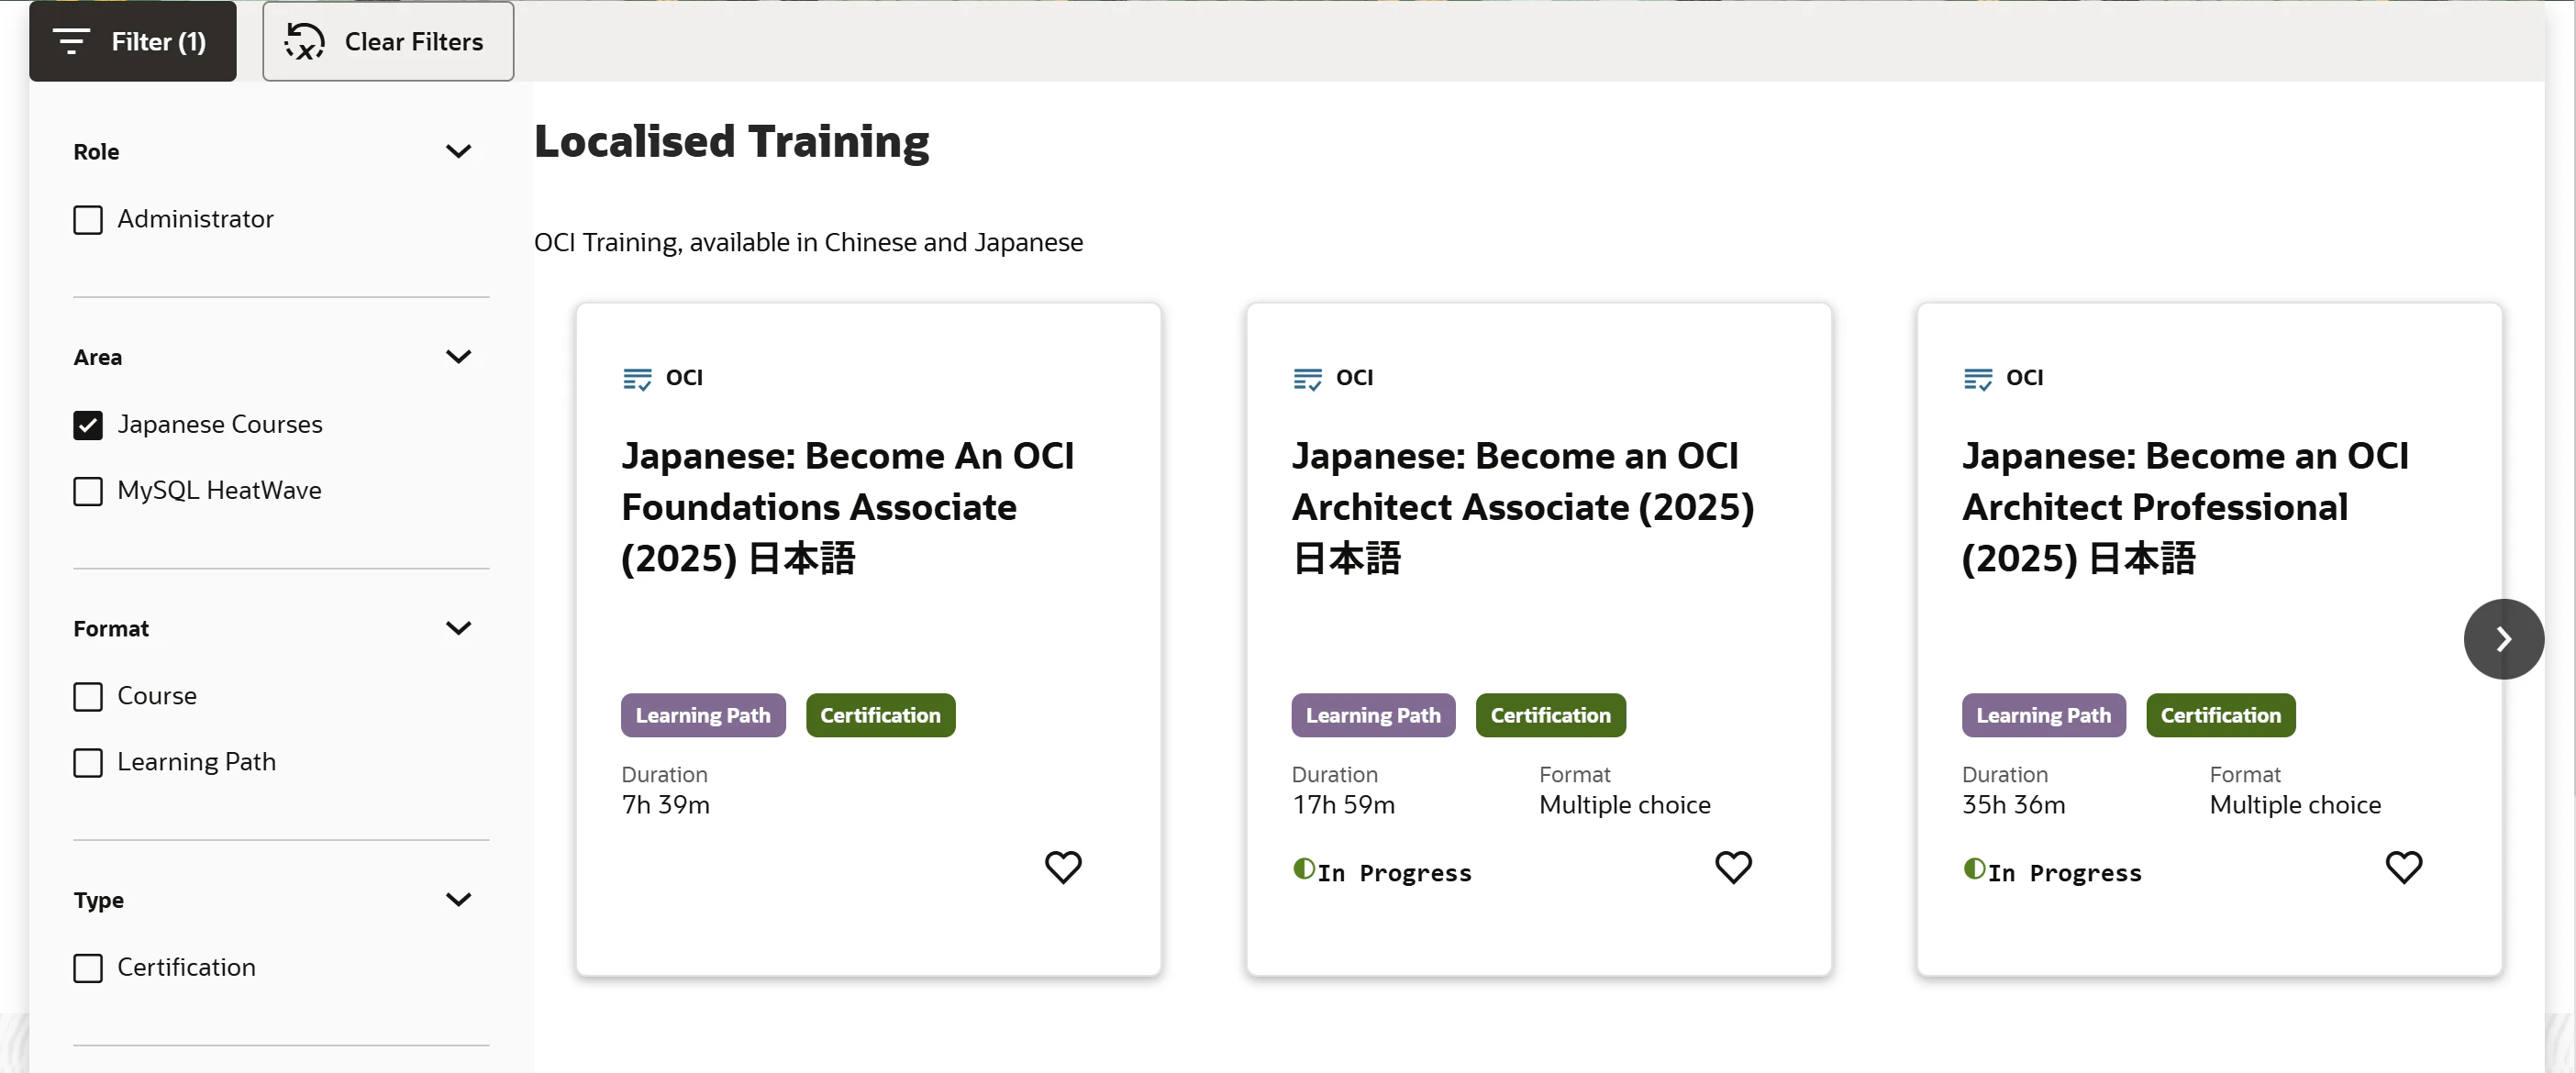Favorite the OCI Architect Associate card
The height and width of the screenshot is (1073, 2576).
[1733, 867]
